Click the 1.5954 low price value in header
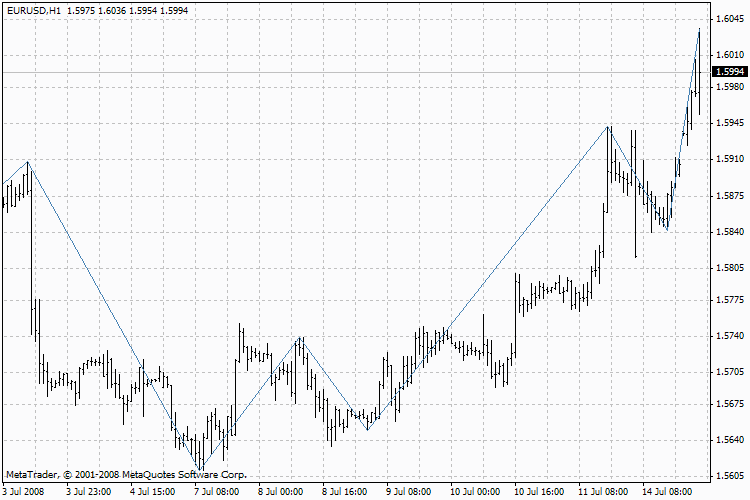This screenshot has height=500, width=750. click(x=143, y=11)
